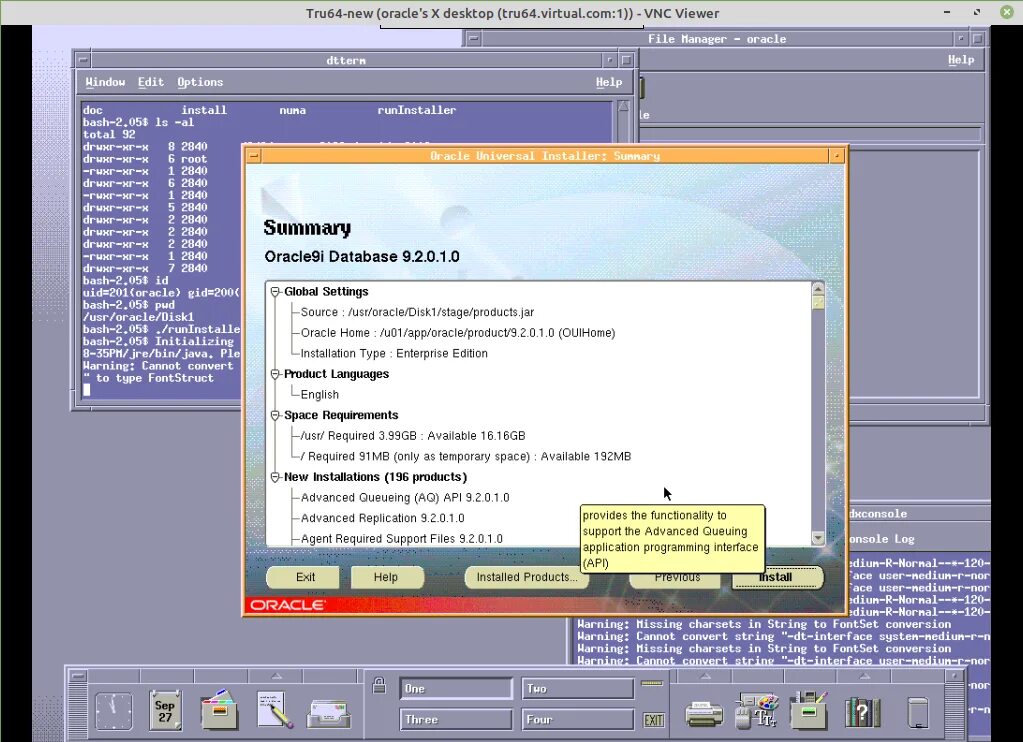The image size is (1023, 742).
Task: Iconify the Oracle Universal Installer window
Action: pos(836,155)
